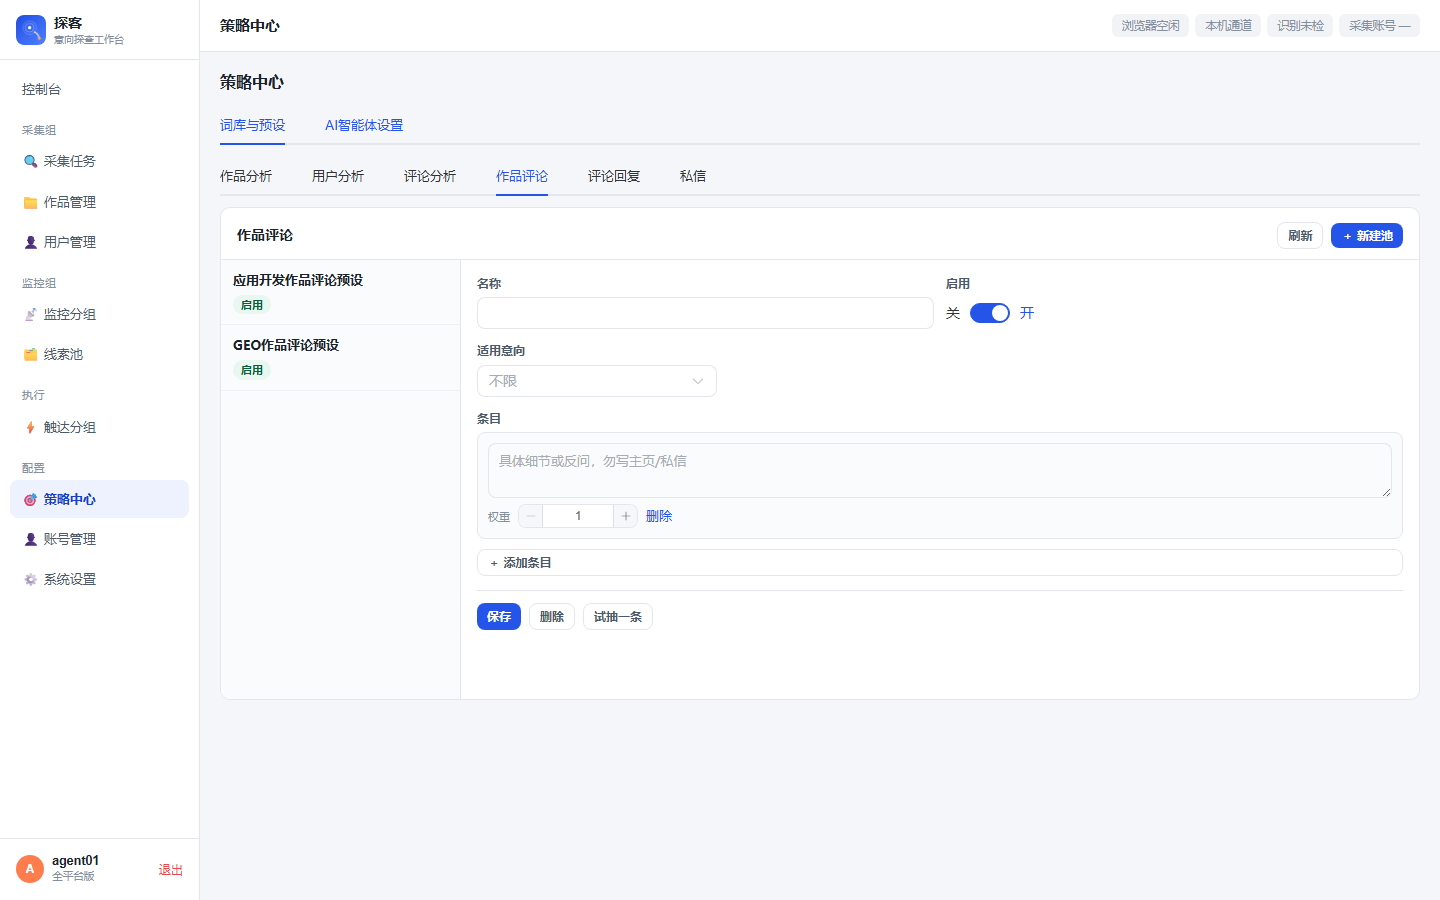Click the 监控分组 icon in sidebar
The image size is (1440, 900).
(30, 314)
